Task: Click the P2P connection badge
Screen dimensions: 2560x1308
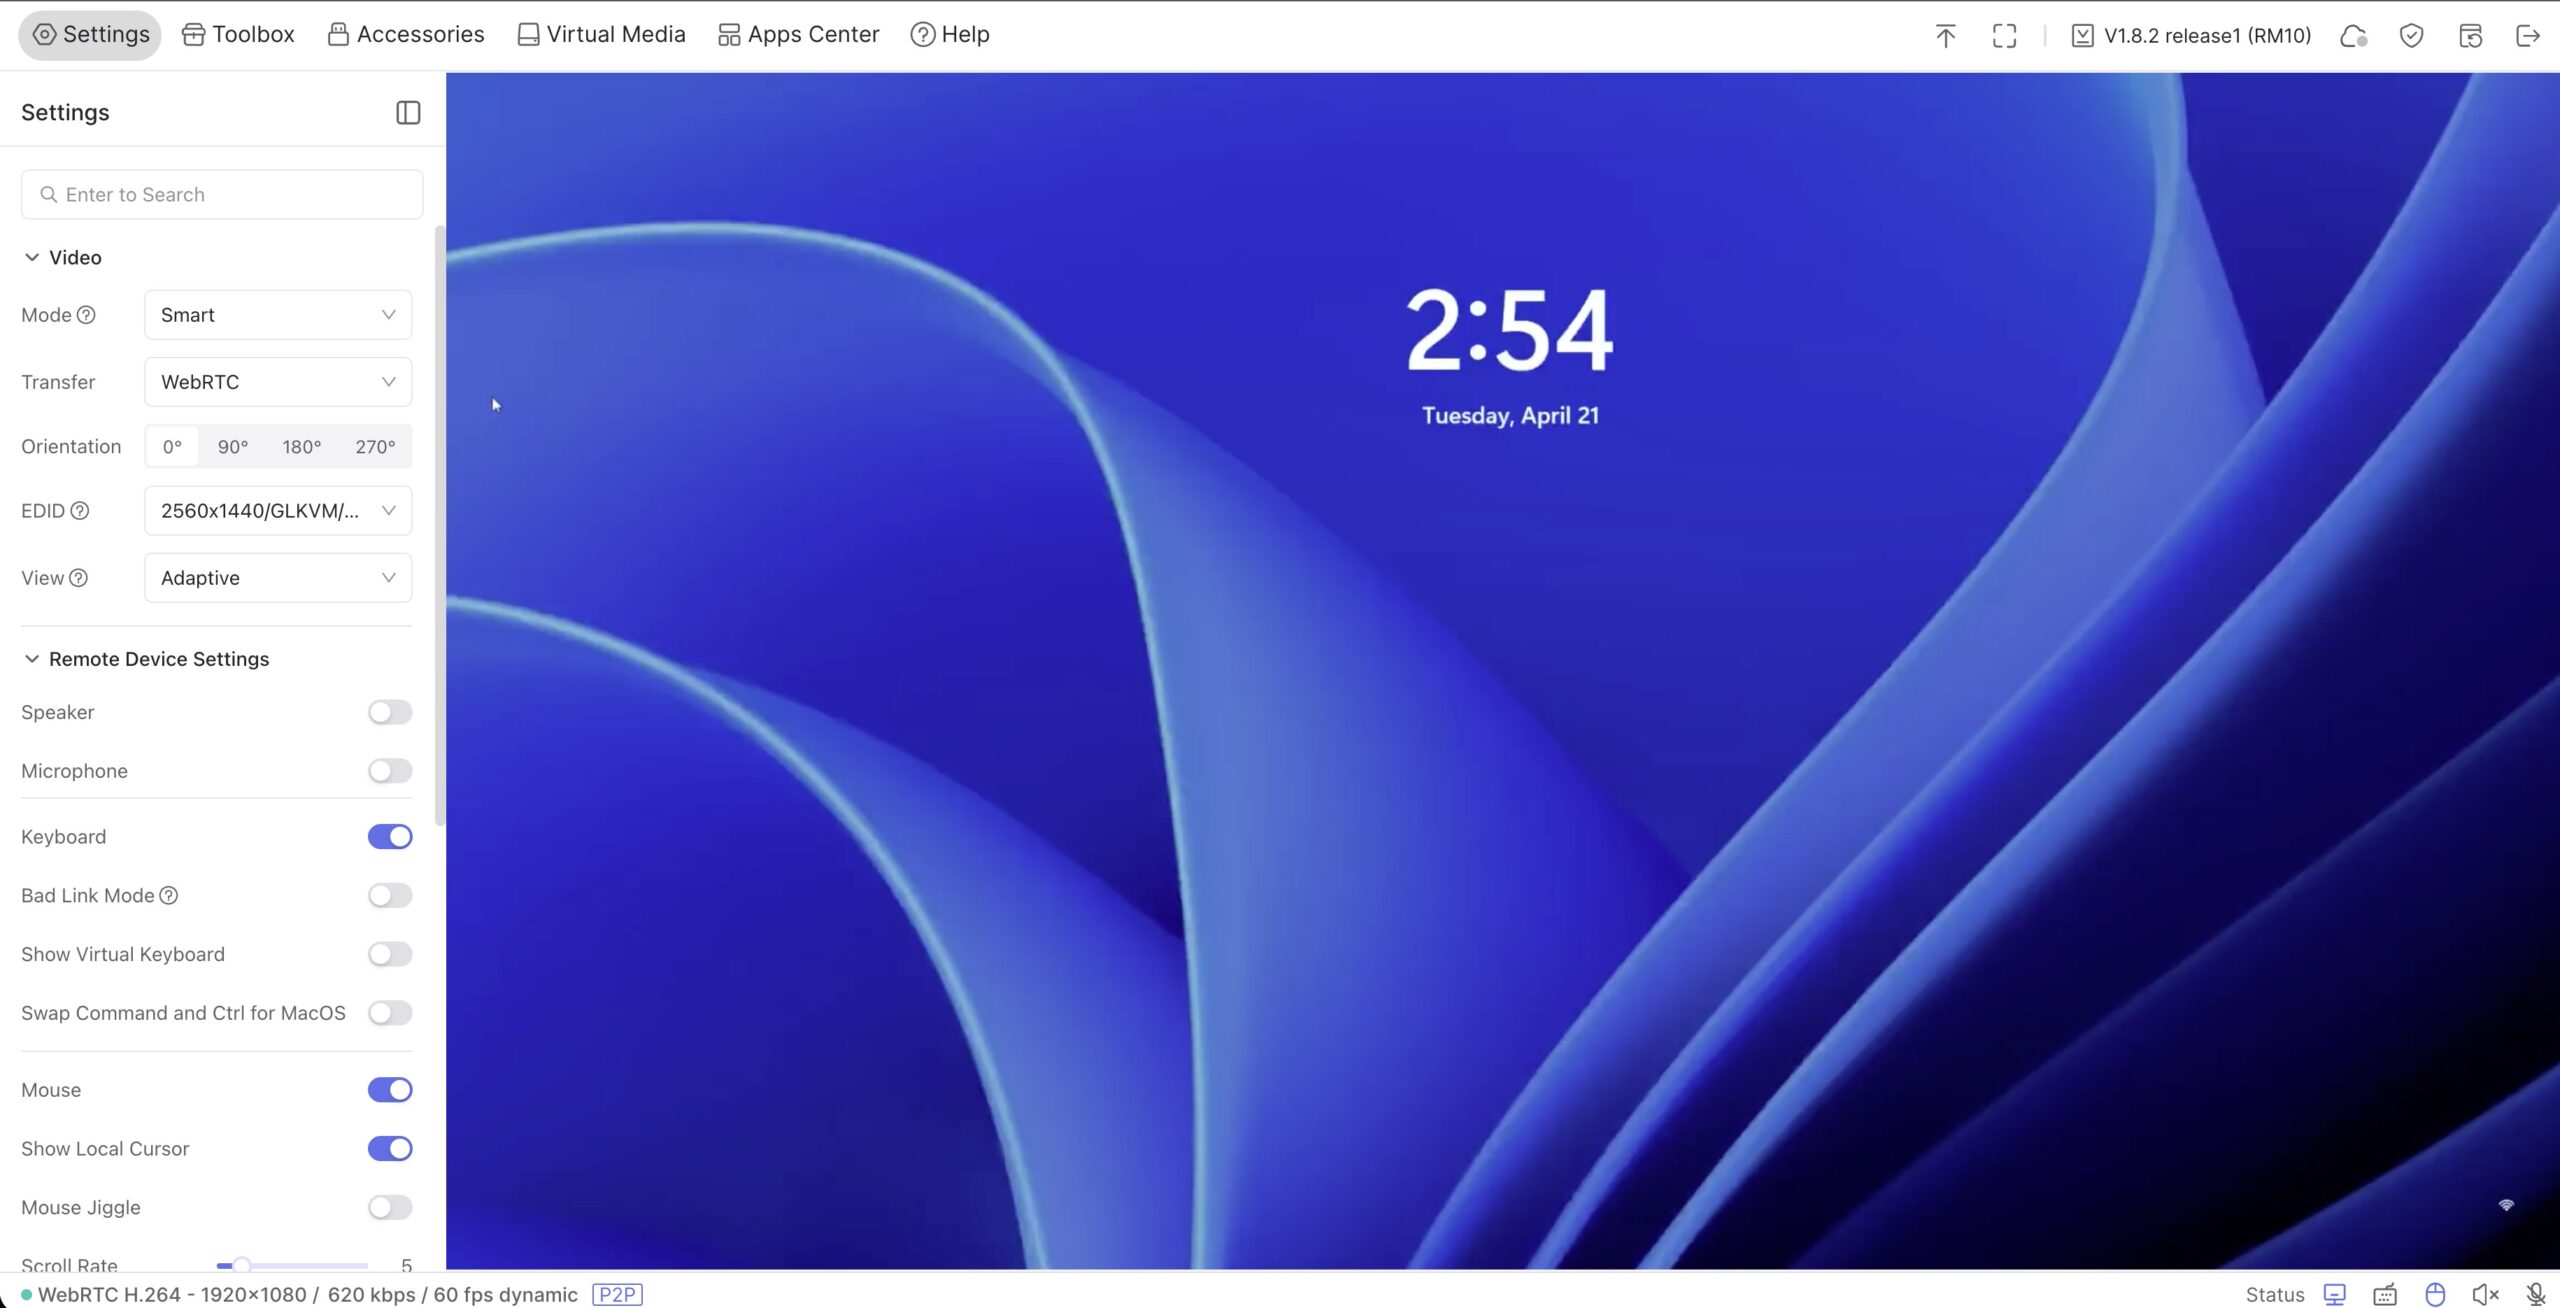Action: pyautogui.click(x=617, y=1295)
